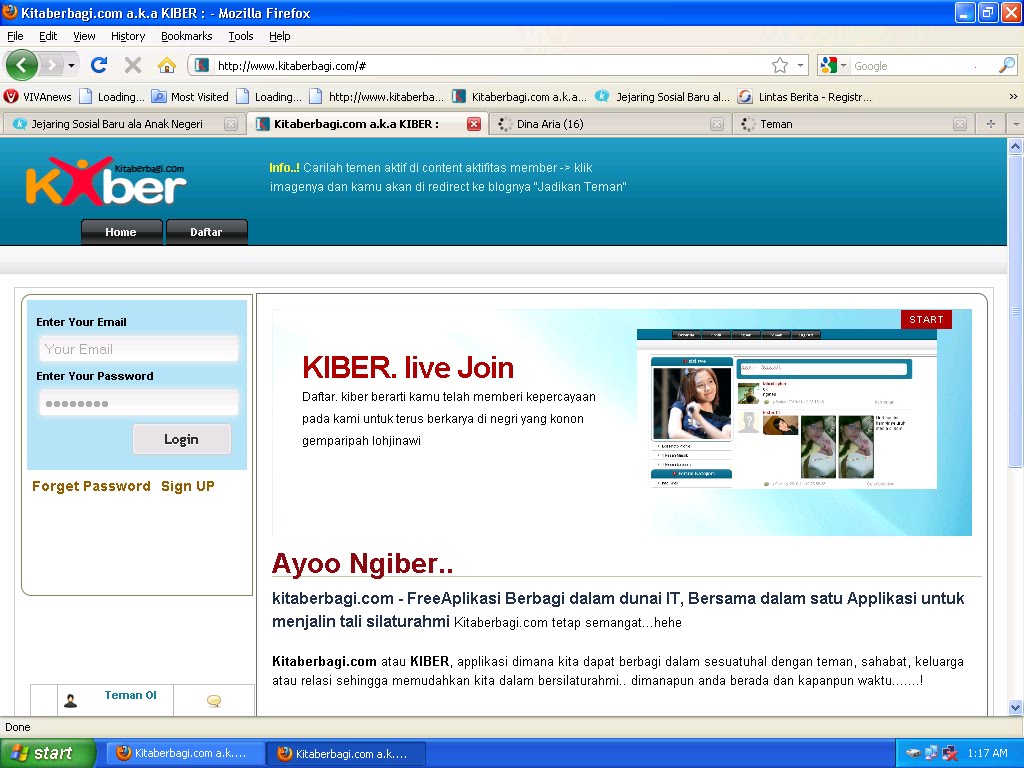Click the chat bubble icon beside Teman Ol
Viewport: 1024px width, 768px height.
pyautogui.click(x=214, y=701)
